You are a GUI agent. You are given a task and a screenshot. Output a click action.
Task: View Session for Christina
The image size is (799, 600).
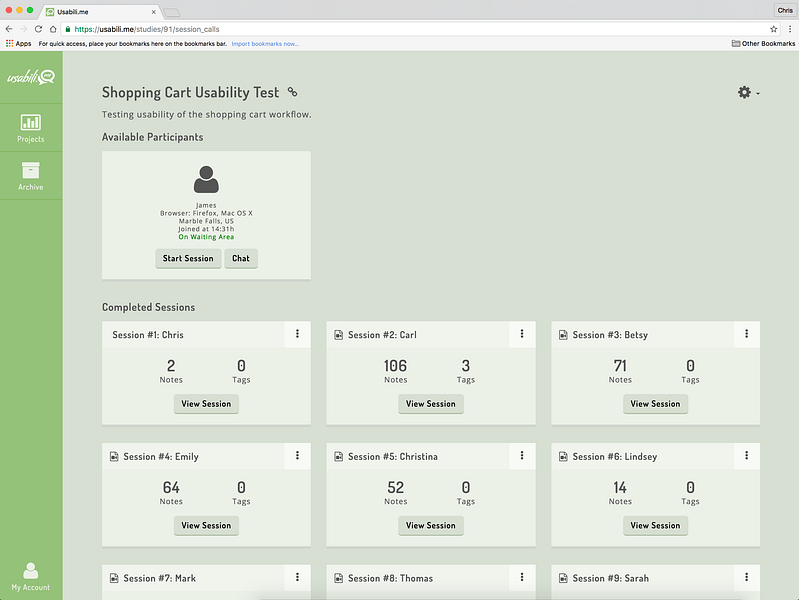pyautogui.click(x=431, y=526)
